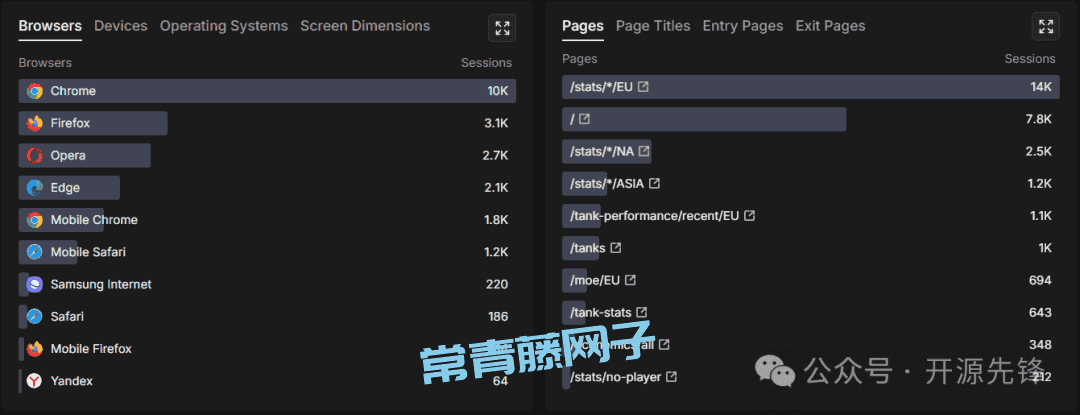Open external link for /tank-performance/recent/EU

click(x=749, y=216)
